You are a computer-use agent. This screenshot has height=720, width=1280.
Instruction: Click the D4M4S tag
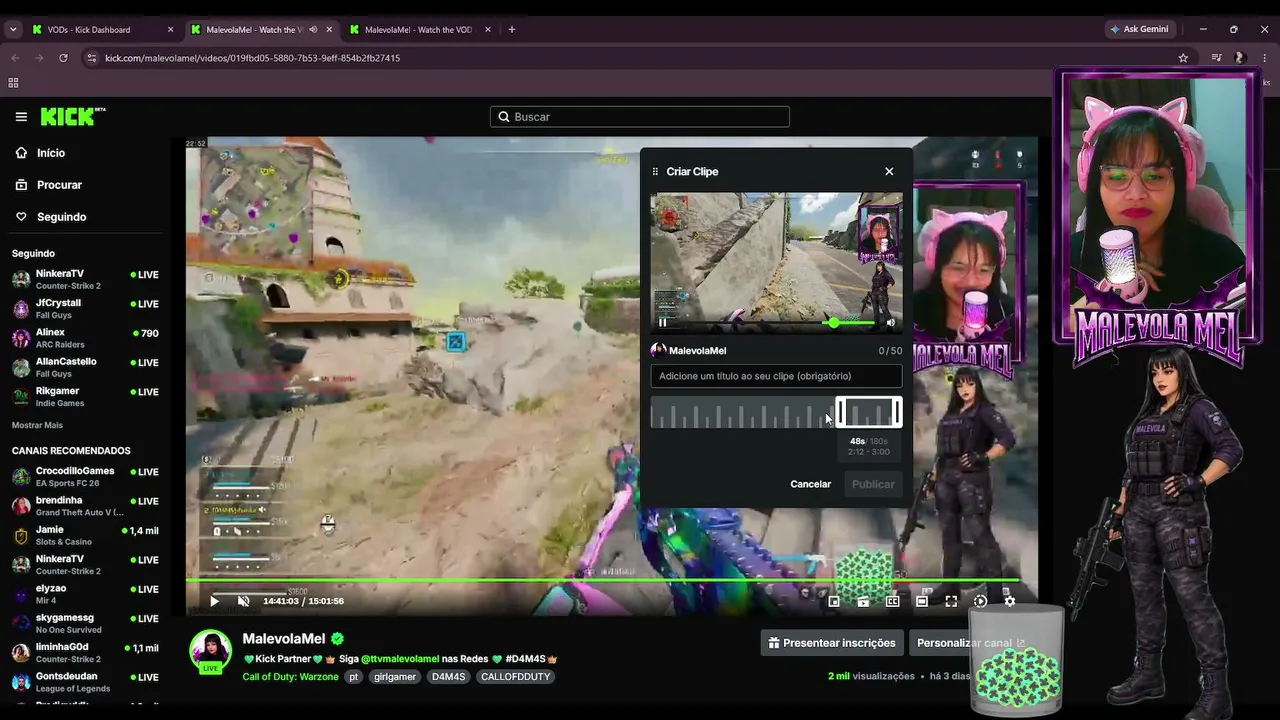(x=448, y=677)
